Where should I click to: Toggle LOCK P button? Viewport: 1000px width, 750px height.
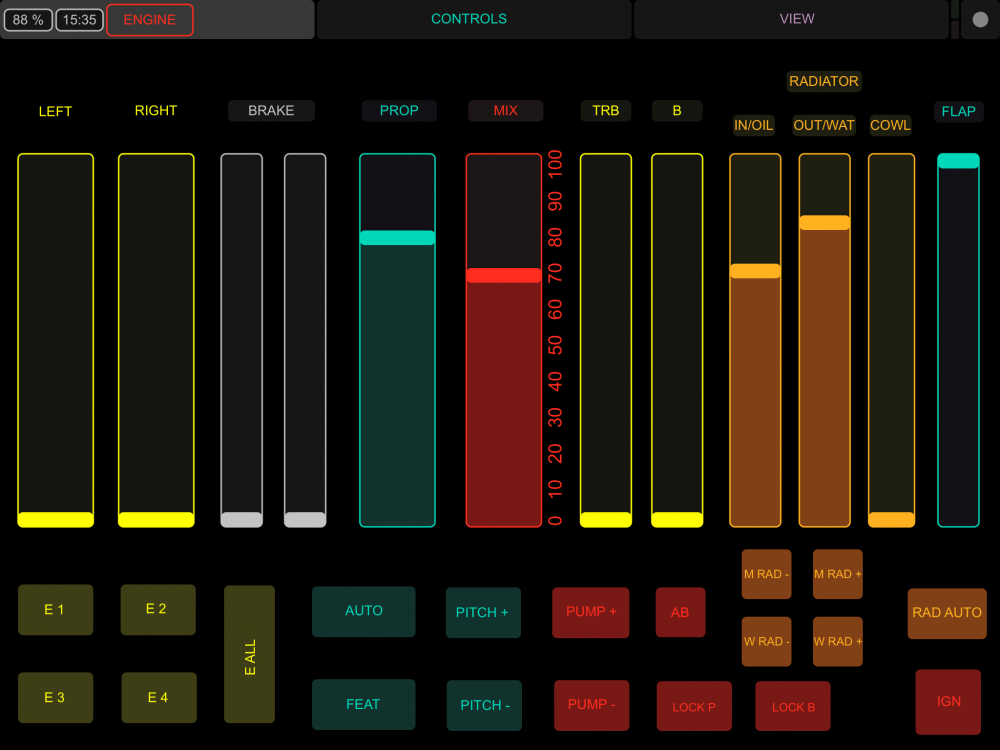(x=695, y=707)
